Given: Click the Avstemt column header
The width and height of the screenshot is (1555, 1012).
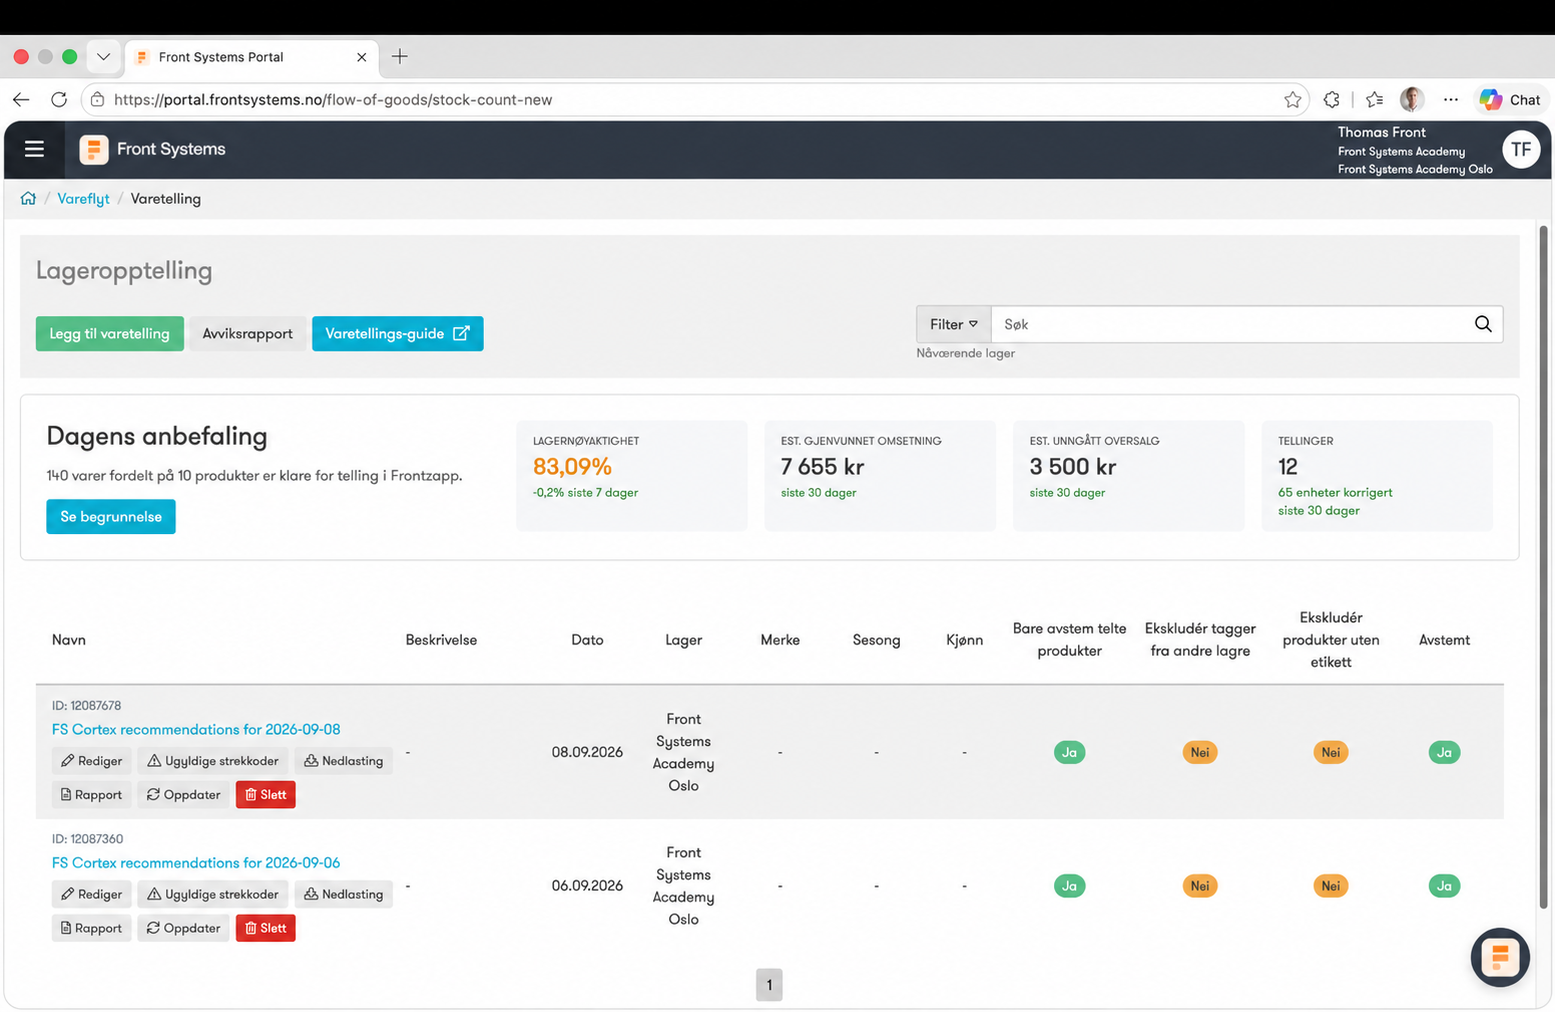Looking at the screenshot, I should (x=1444, y=640).
